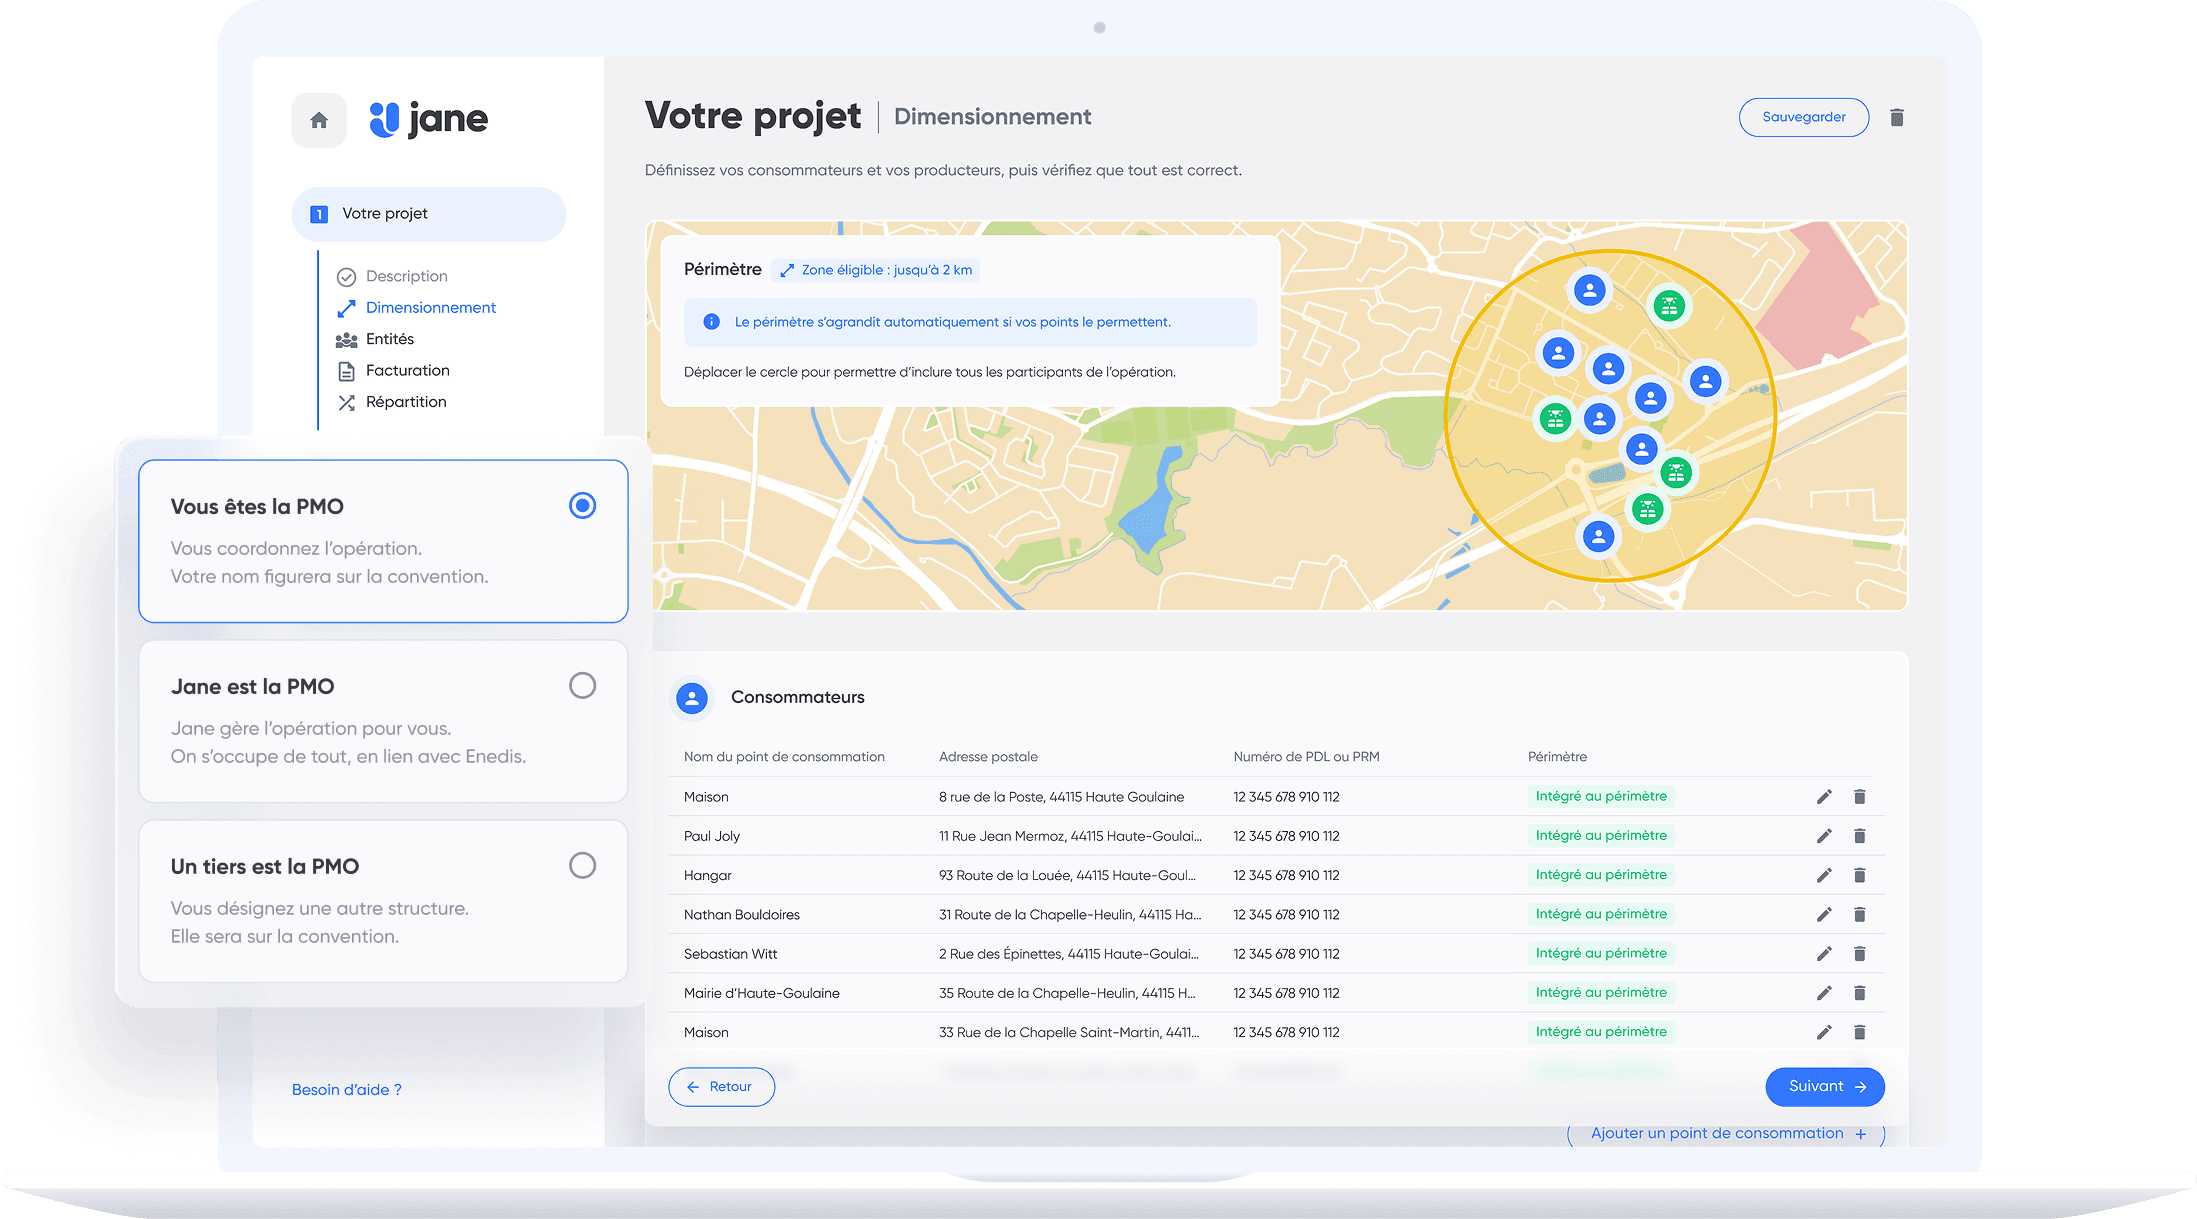This screenshot has width=2197, height=1219.
Task: Delete the Nathan Bouldoires row
Action: coord(1859,915)
